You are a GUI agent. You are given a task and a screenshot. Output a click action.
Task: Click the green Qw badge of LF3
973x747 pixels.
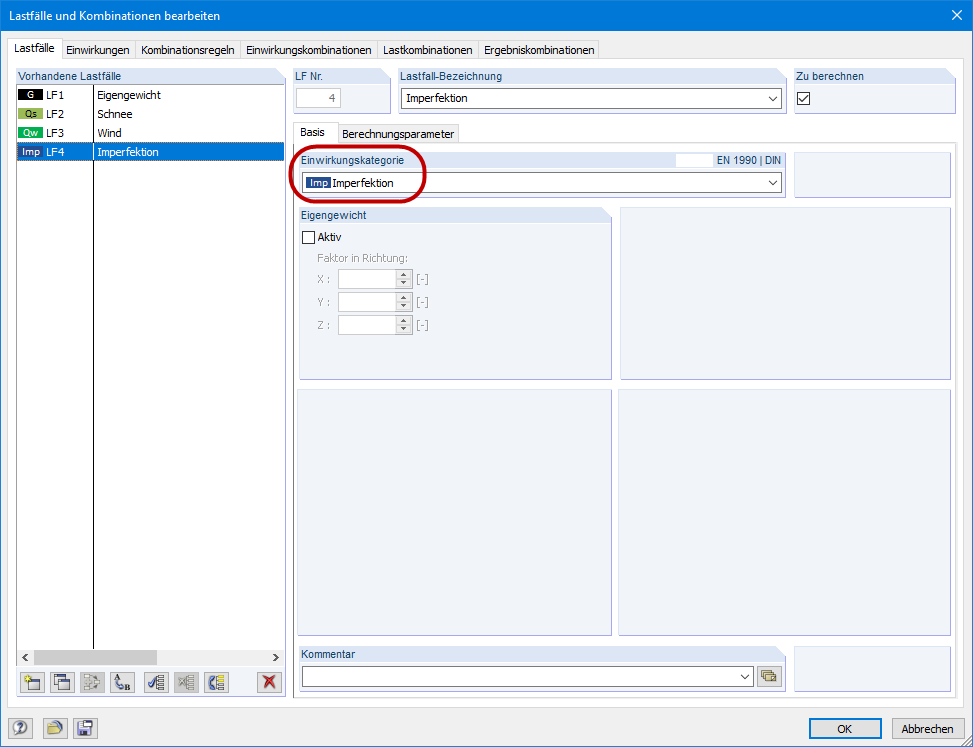click(x=30, y=133)
